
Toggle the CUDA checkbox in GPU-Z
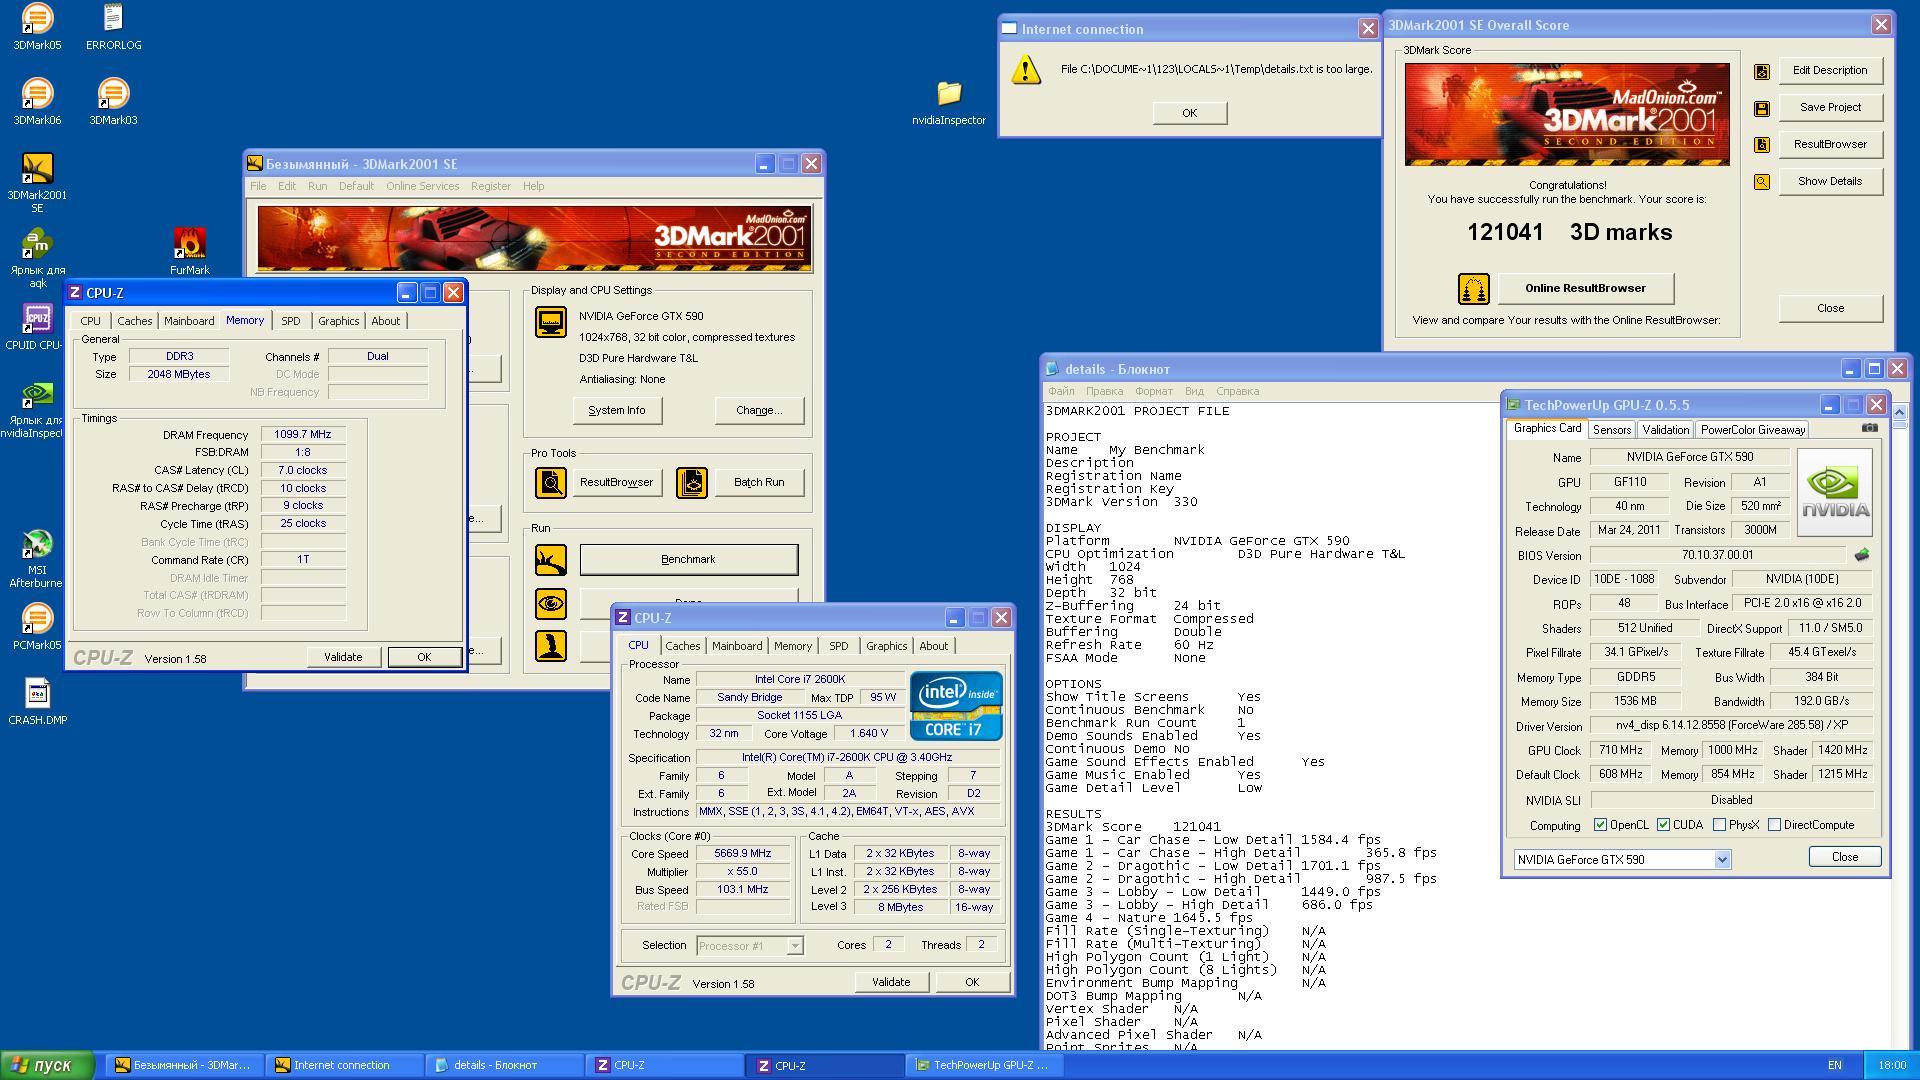pos(1663,825)
